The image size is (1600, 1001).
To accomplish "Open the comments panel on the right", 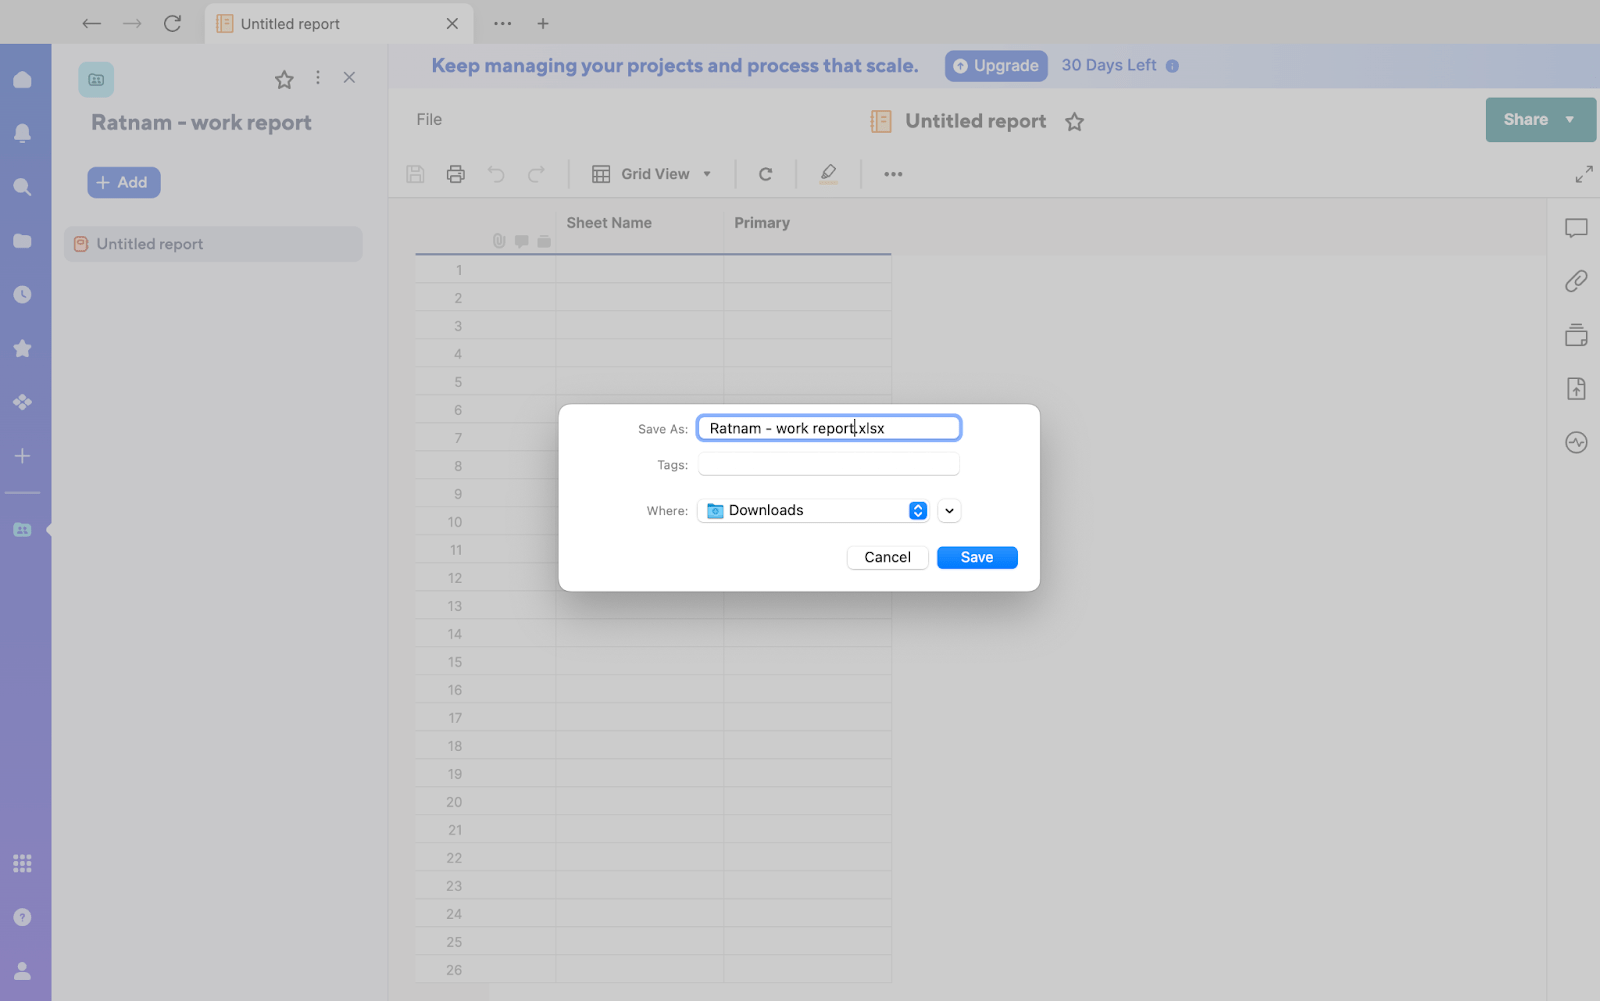I will coord(1575,228).
